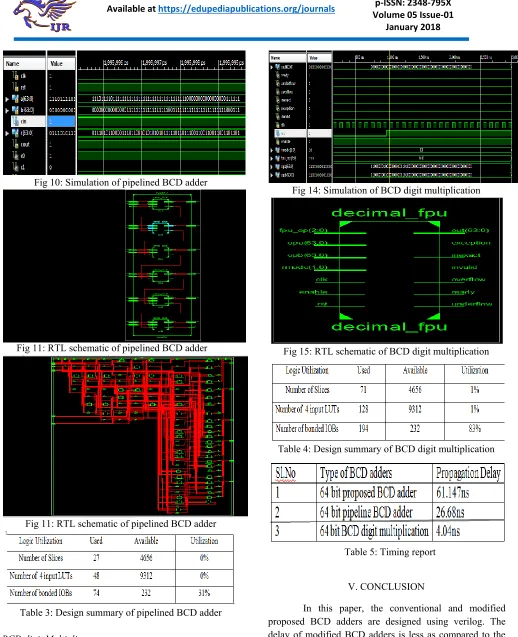518x637 pixels.
Task: Click the 'Propagation Delay' column header
Action: click(x=468, y=473)
